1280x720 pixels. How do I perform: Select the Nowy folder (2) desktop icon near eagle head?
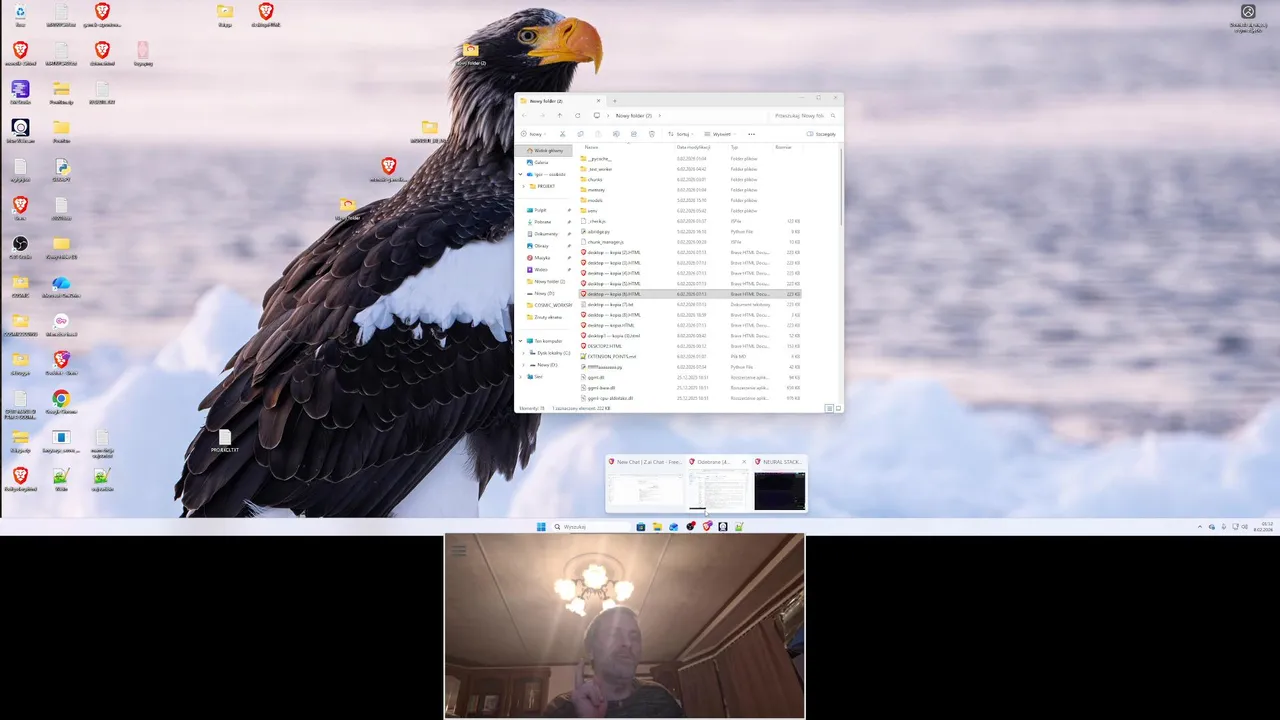(470, 54)
